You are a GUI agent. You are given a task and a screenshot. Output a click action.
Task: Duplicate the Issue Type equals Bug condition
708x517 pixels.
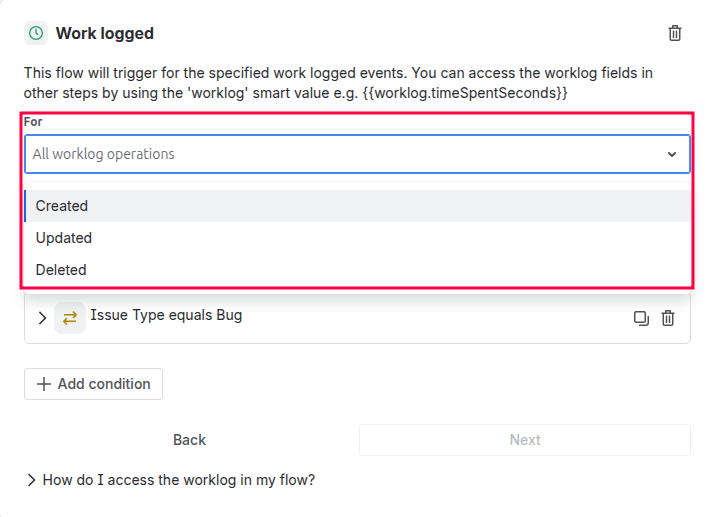641,318
